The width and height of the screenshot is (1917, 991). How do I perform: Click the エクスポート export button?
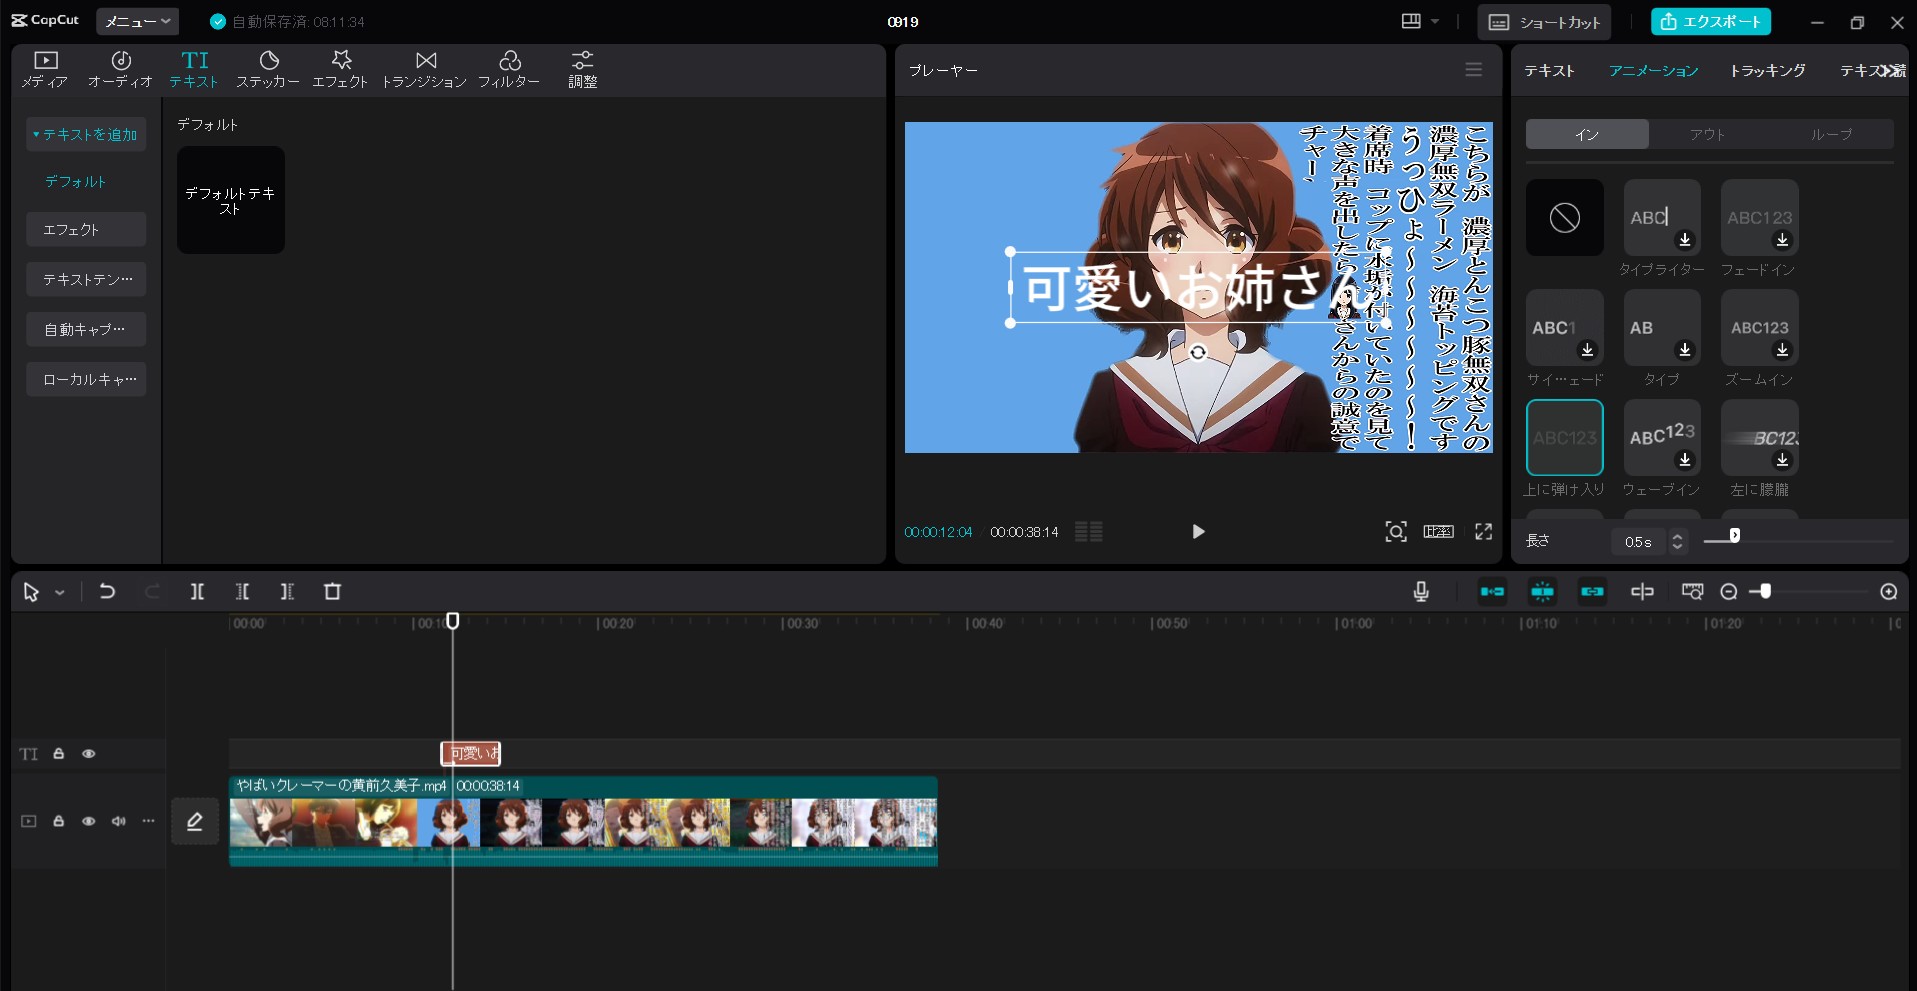pyautogui.click(x=1711, y=21)
